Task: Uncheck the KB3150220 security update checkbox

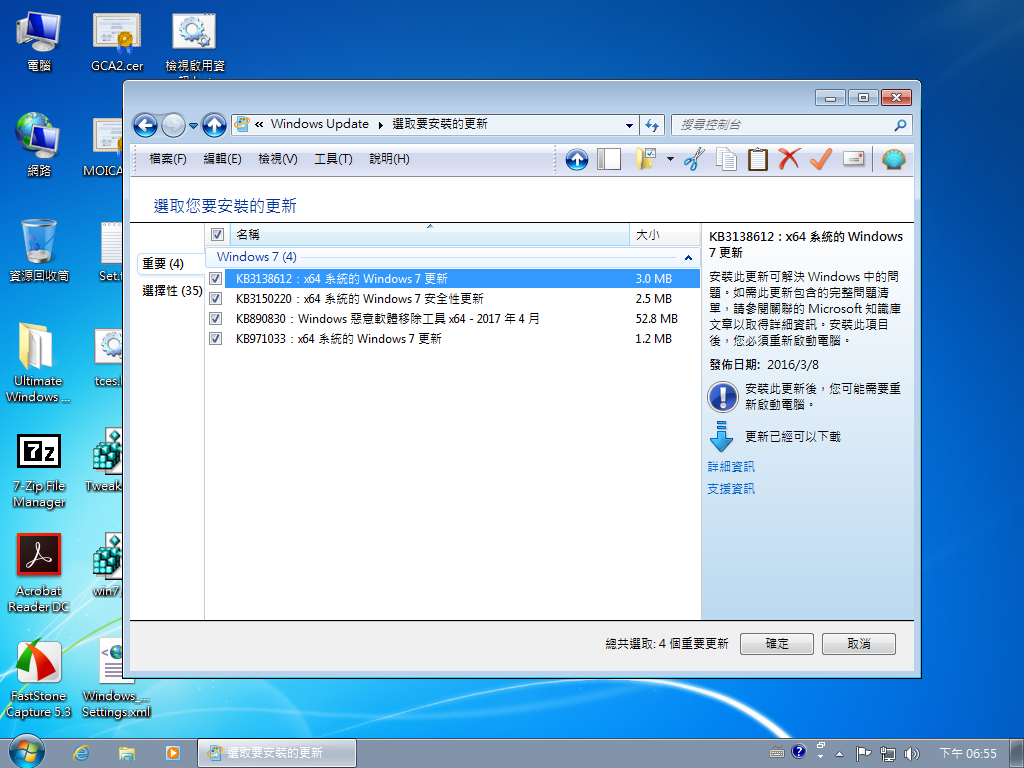Action: tap(216, 298)
